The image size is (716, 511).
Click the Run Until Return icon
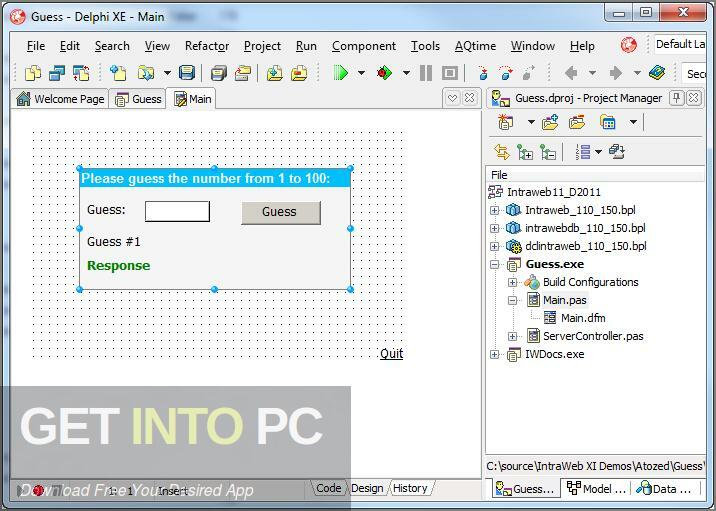pyautogui.click(x=529, y=73)
